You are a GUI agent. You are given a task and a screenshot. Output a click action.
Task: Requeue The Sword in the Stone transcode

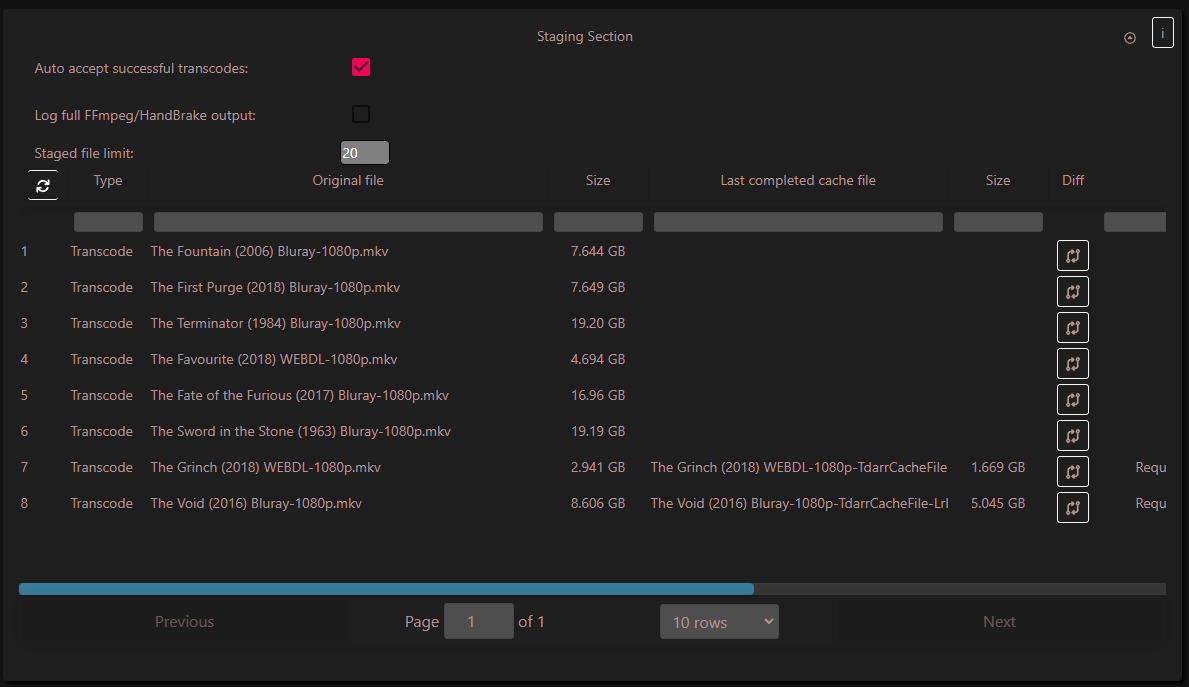1072,435
